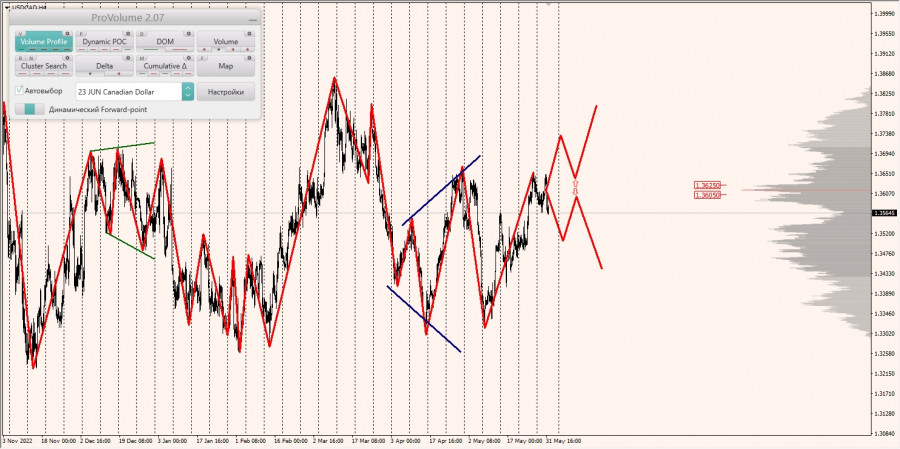Click the USDCAD,H4 chart title

[x=29, y=6]
